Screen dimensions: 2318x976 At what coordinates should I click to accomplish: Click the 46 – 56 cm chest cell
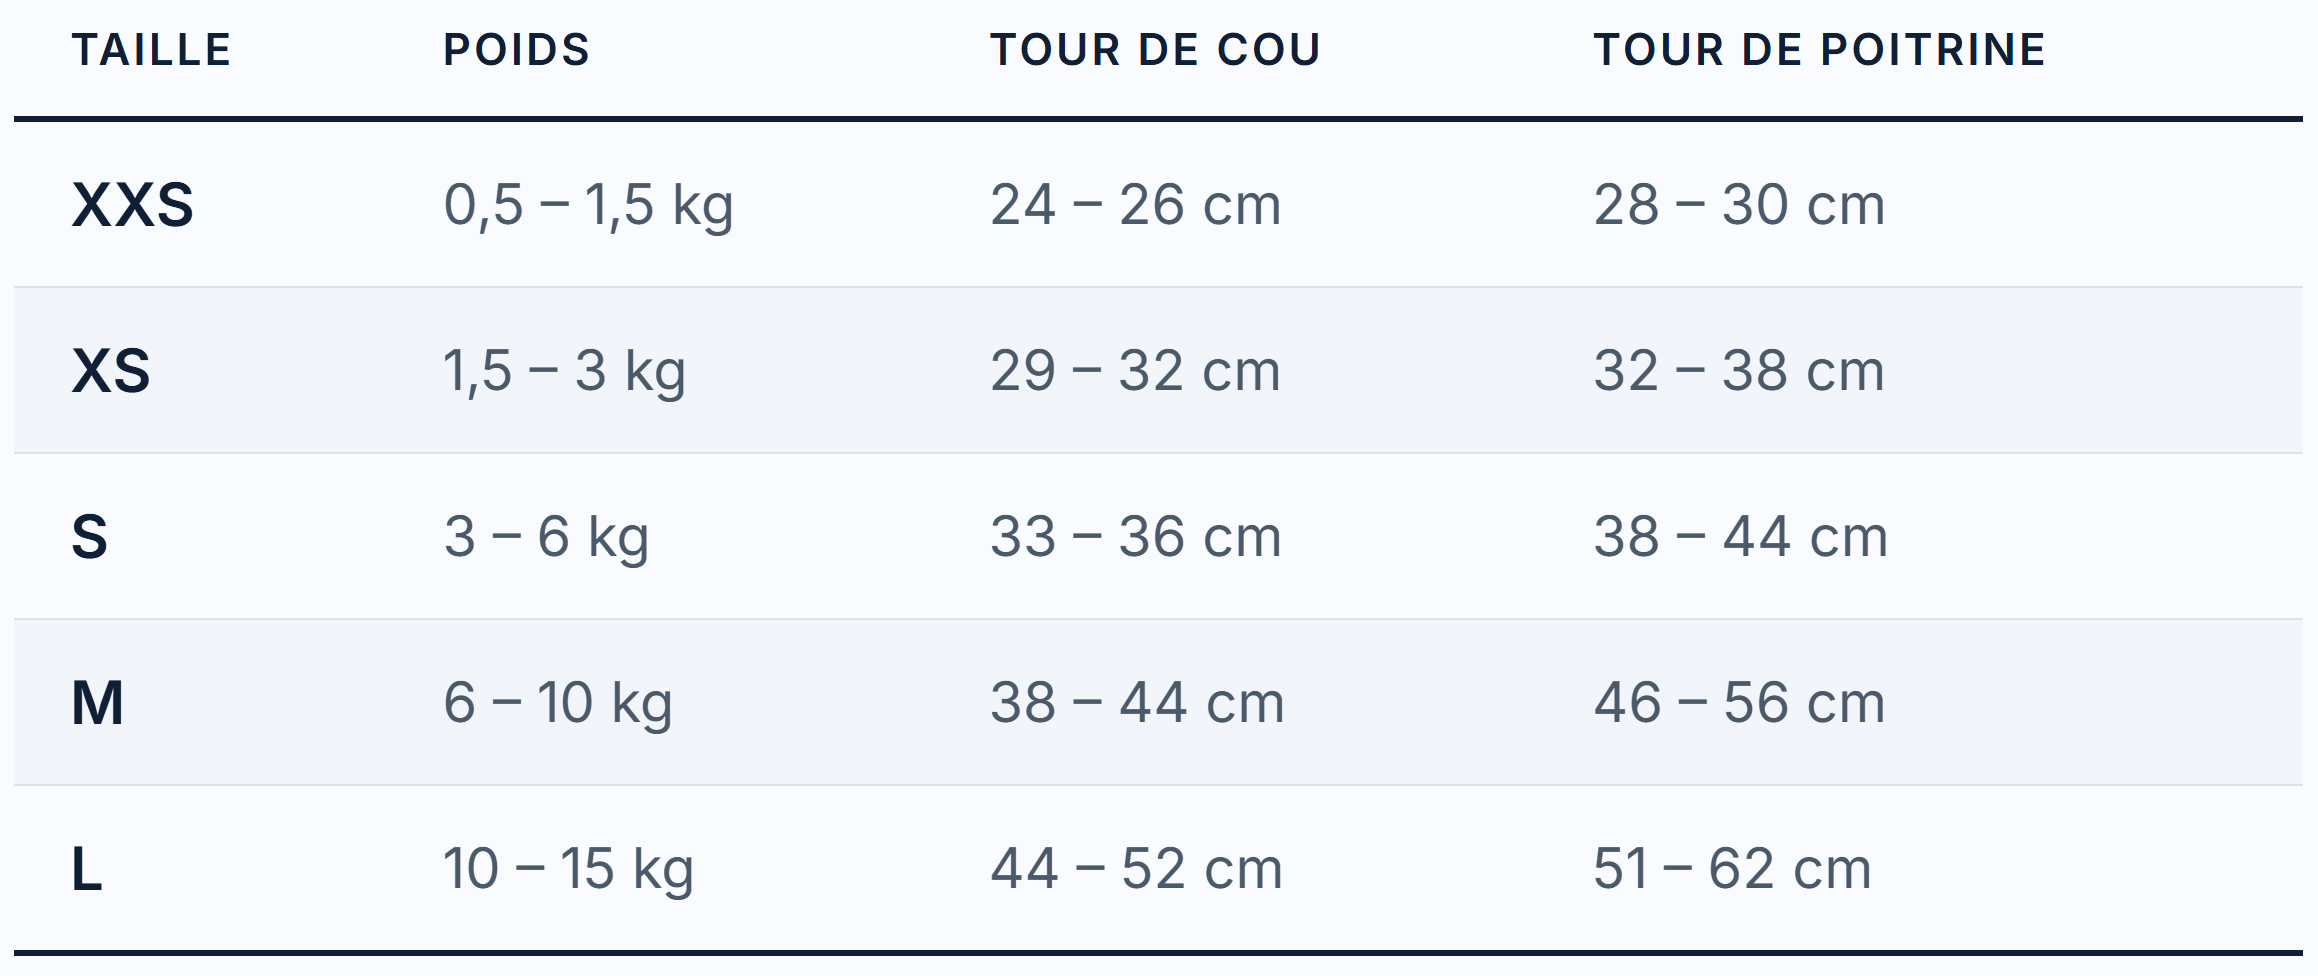[x=1739, y=703]
